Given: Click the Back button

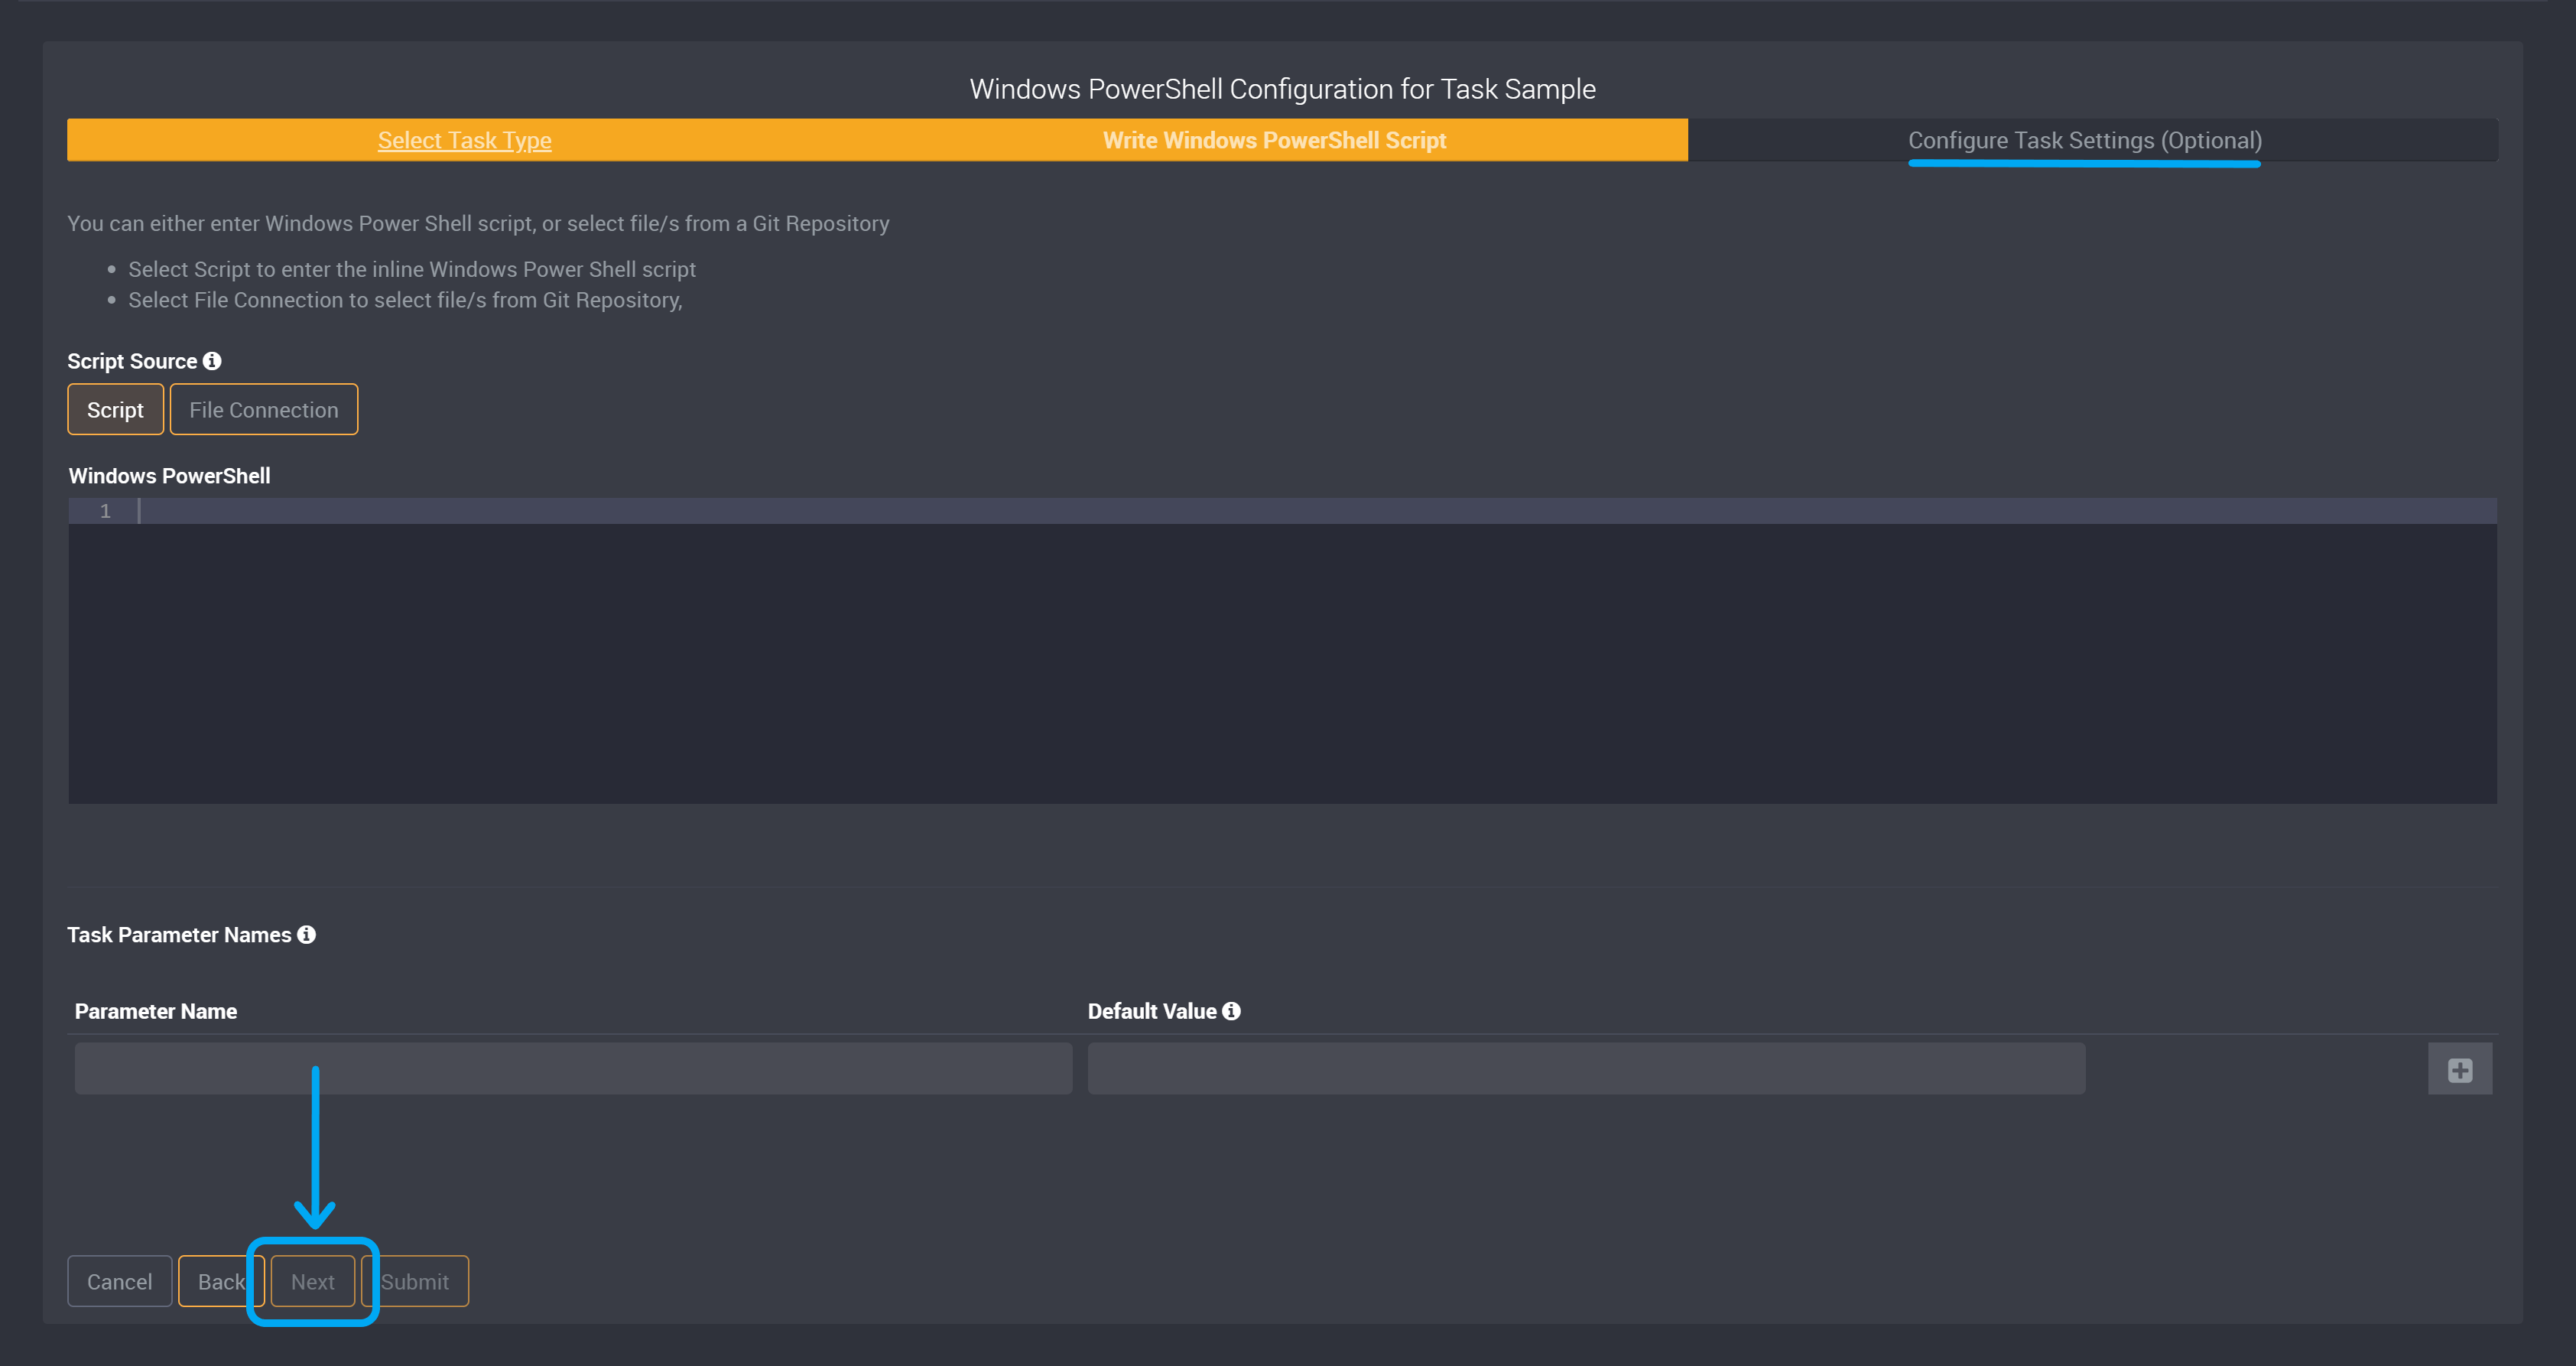Looking at the screenshot, I should coord(221,1281).
